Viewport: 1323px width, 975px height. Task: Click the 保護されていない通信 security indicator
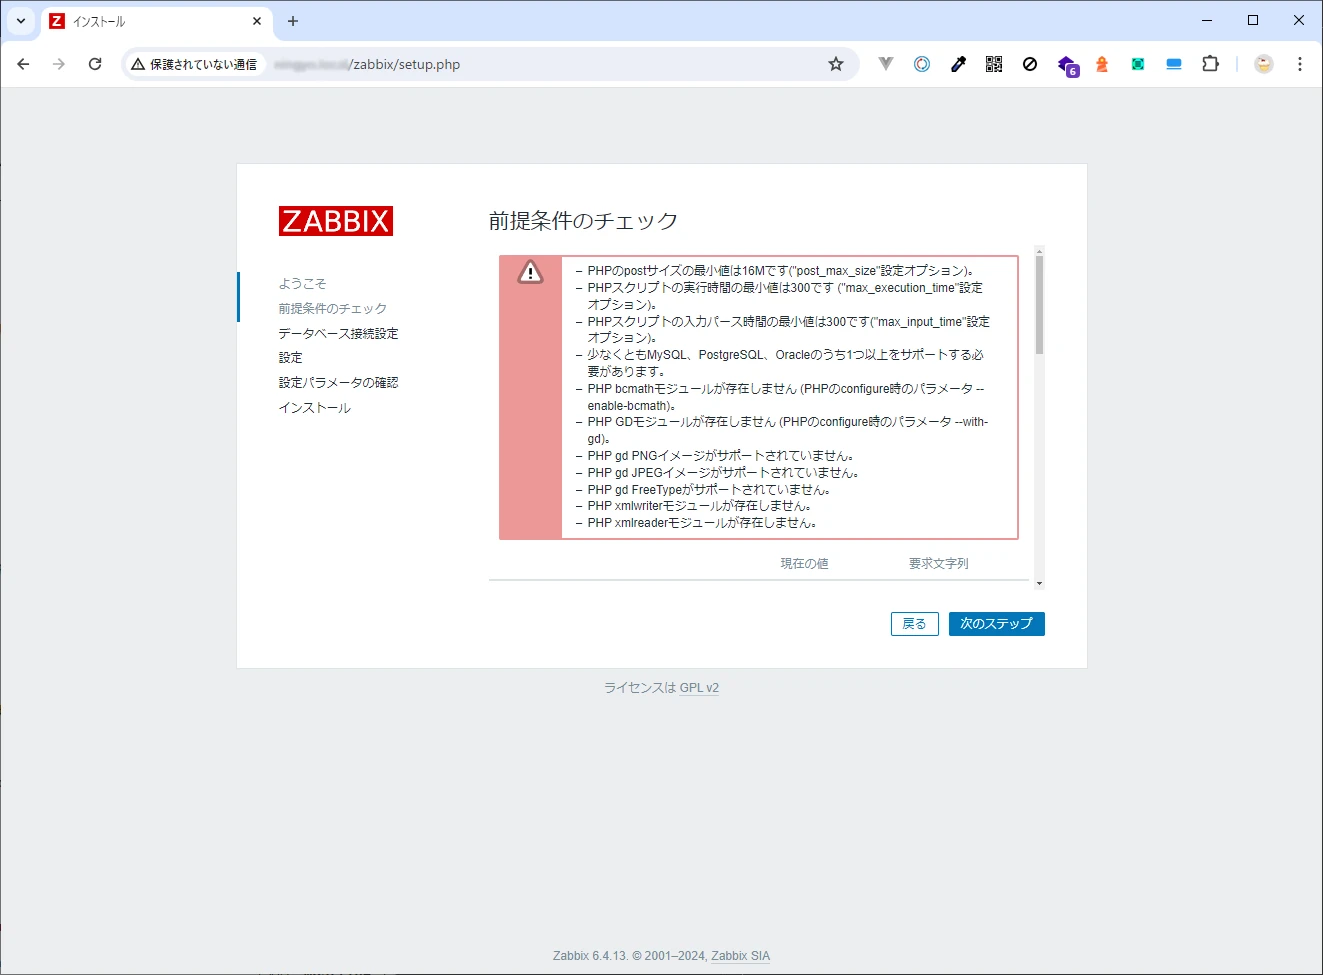coord(194,64)
